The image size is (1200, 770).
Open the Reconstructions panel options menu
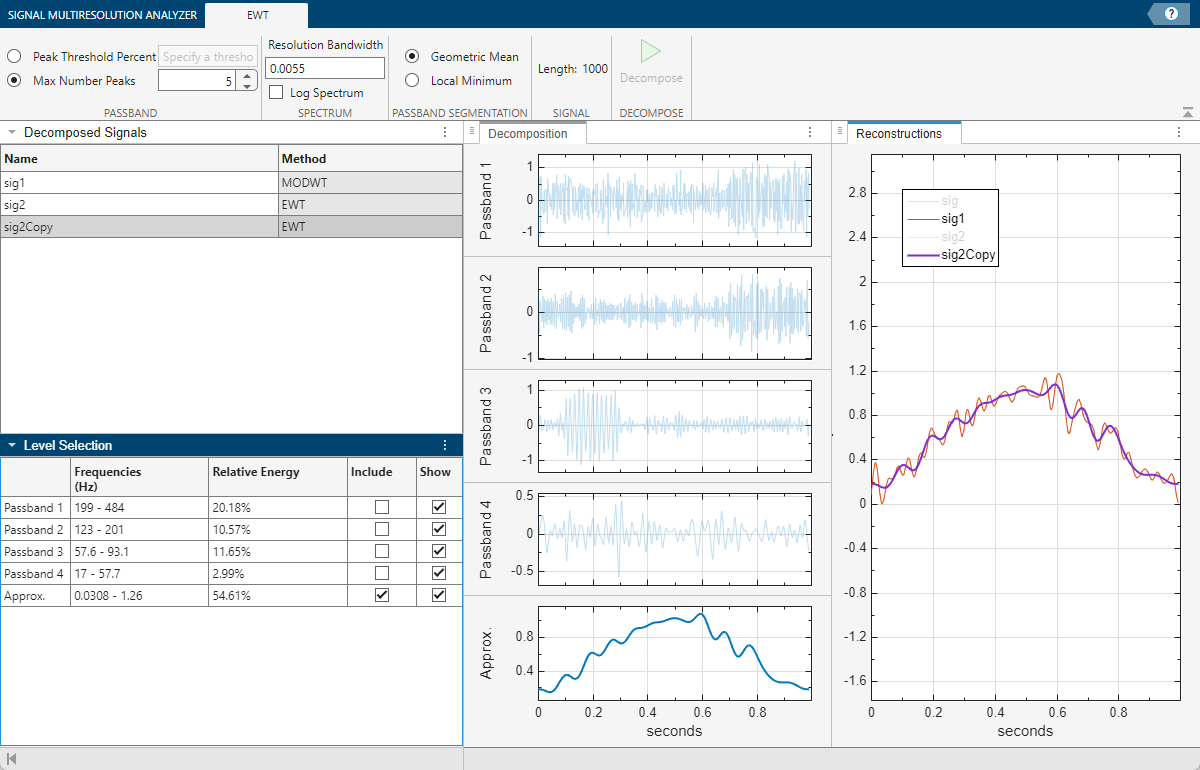click(1177, 131)
